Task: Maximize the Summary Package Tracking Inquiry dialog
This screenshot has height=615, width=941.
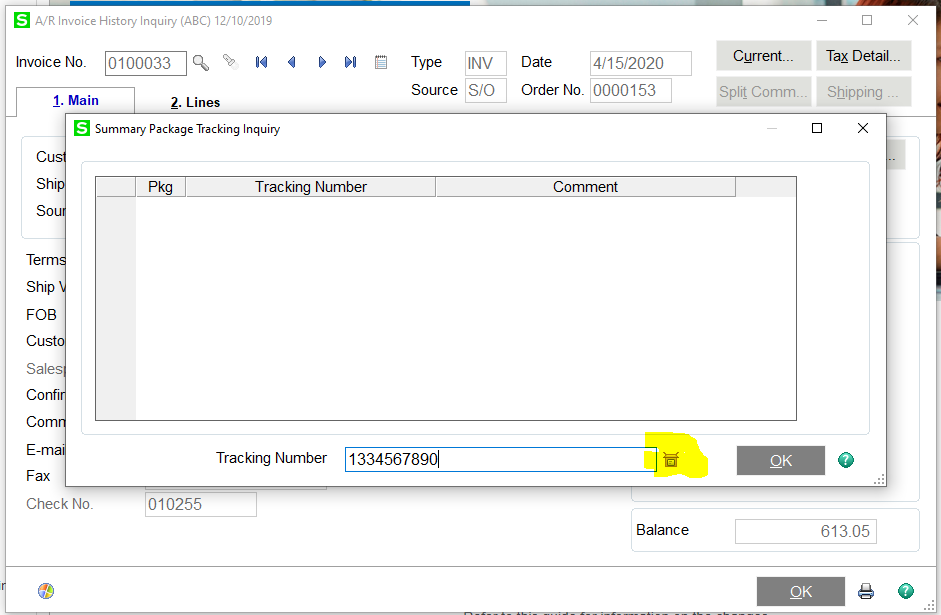Action: [x=817, y=128]
